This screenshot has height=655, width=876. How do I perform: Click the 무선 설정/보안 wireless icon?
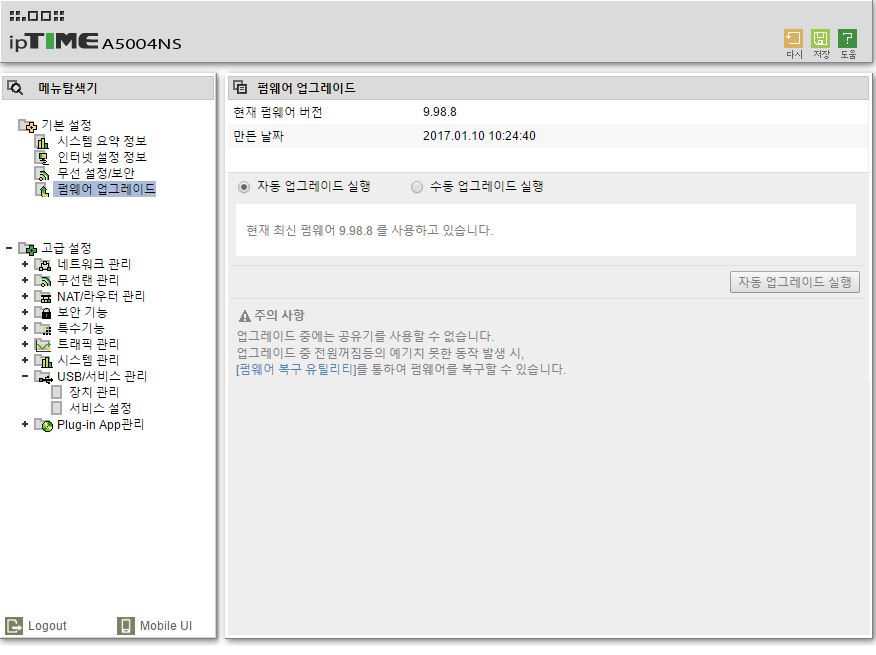click(42, 174)
